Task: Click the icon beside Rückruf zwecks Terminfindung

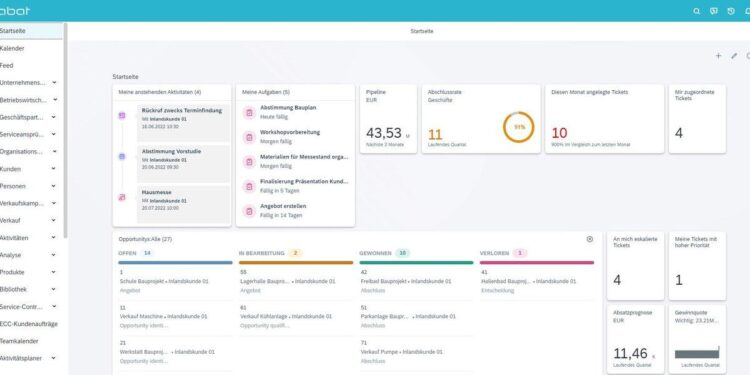Action: coord(122,115)
